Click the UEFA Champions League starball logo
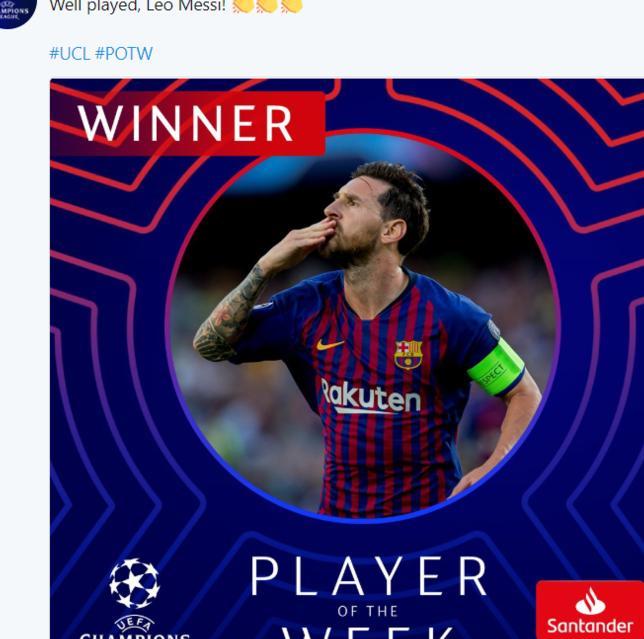This screenshot has height=639, width=644. click(x=134, y=583)
